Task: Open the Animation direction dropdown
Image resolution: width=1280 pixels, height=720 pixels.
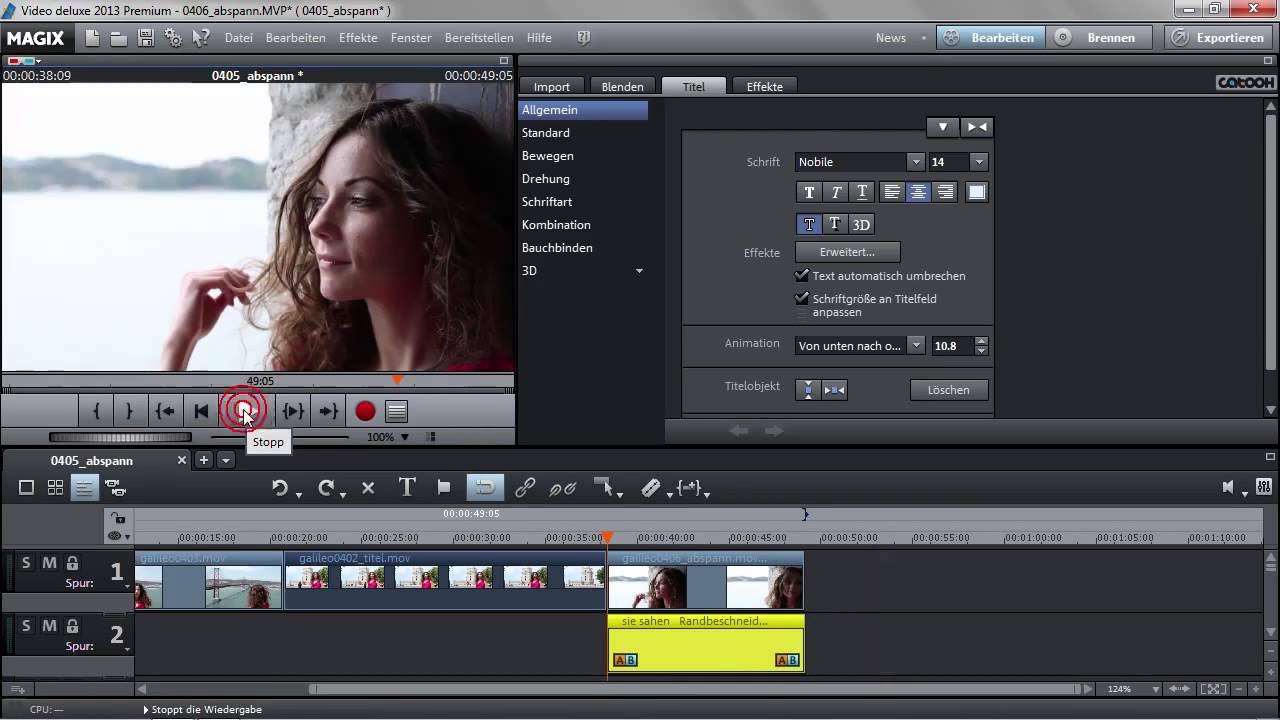Action: click(x=915, y=346)
